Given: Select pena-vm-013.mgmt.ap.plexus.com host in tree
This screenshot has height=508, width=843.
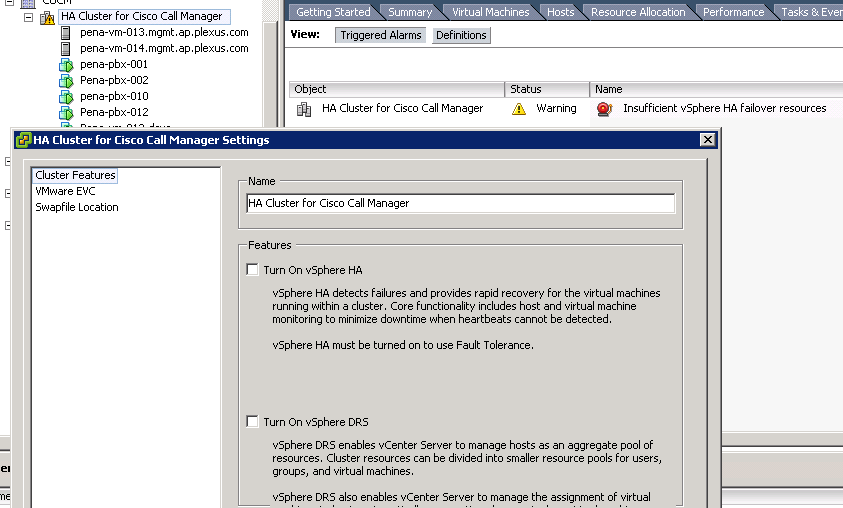Looking at the screenshot, I should pyautogui.click(x=164, y=33).
